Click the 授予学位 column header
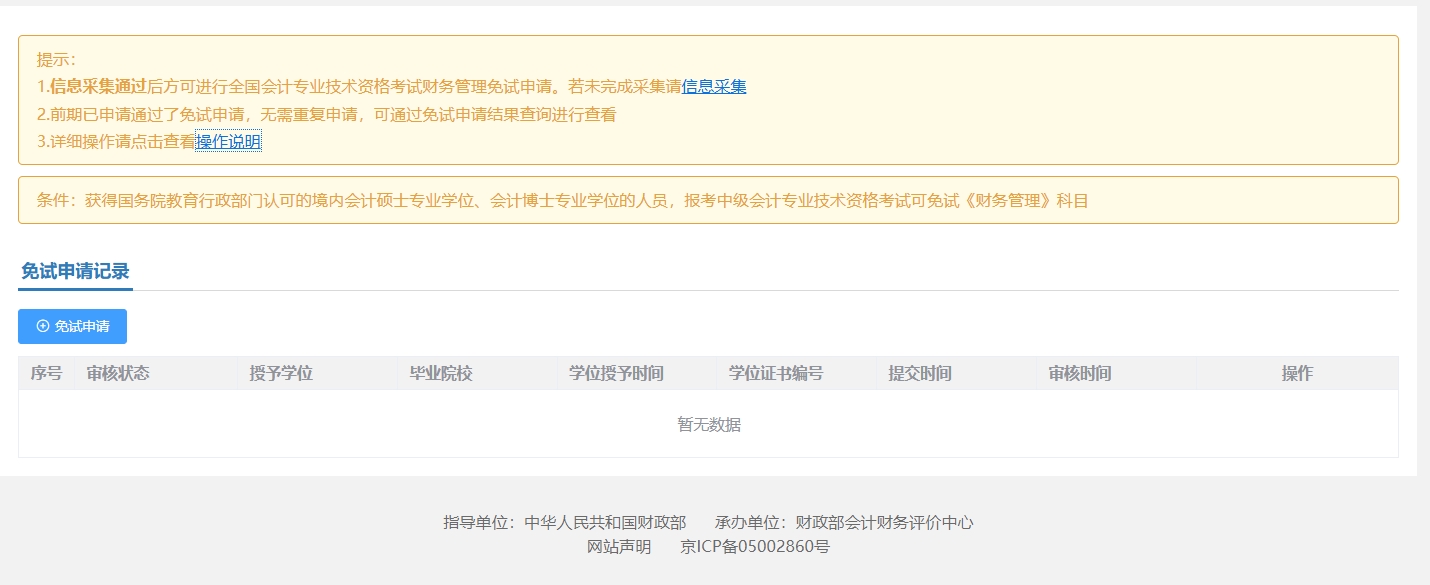1430x585 pixels. pyautogui.click(x=281, y=373)
